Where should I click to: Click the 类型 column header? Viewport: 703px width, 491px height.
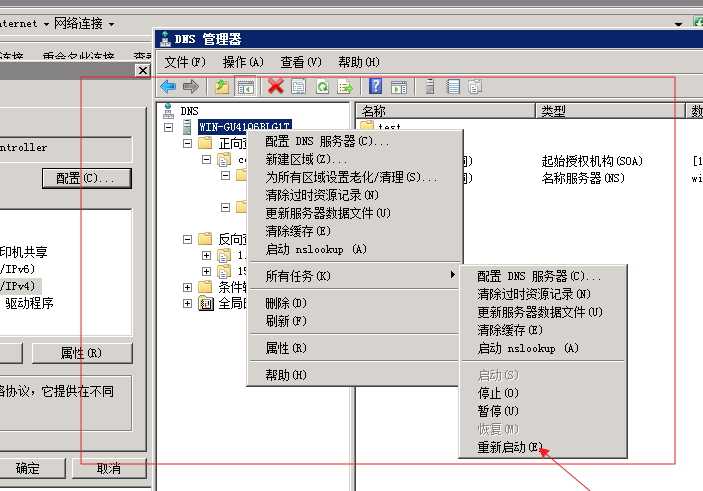click(610, 111)
